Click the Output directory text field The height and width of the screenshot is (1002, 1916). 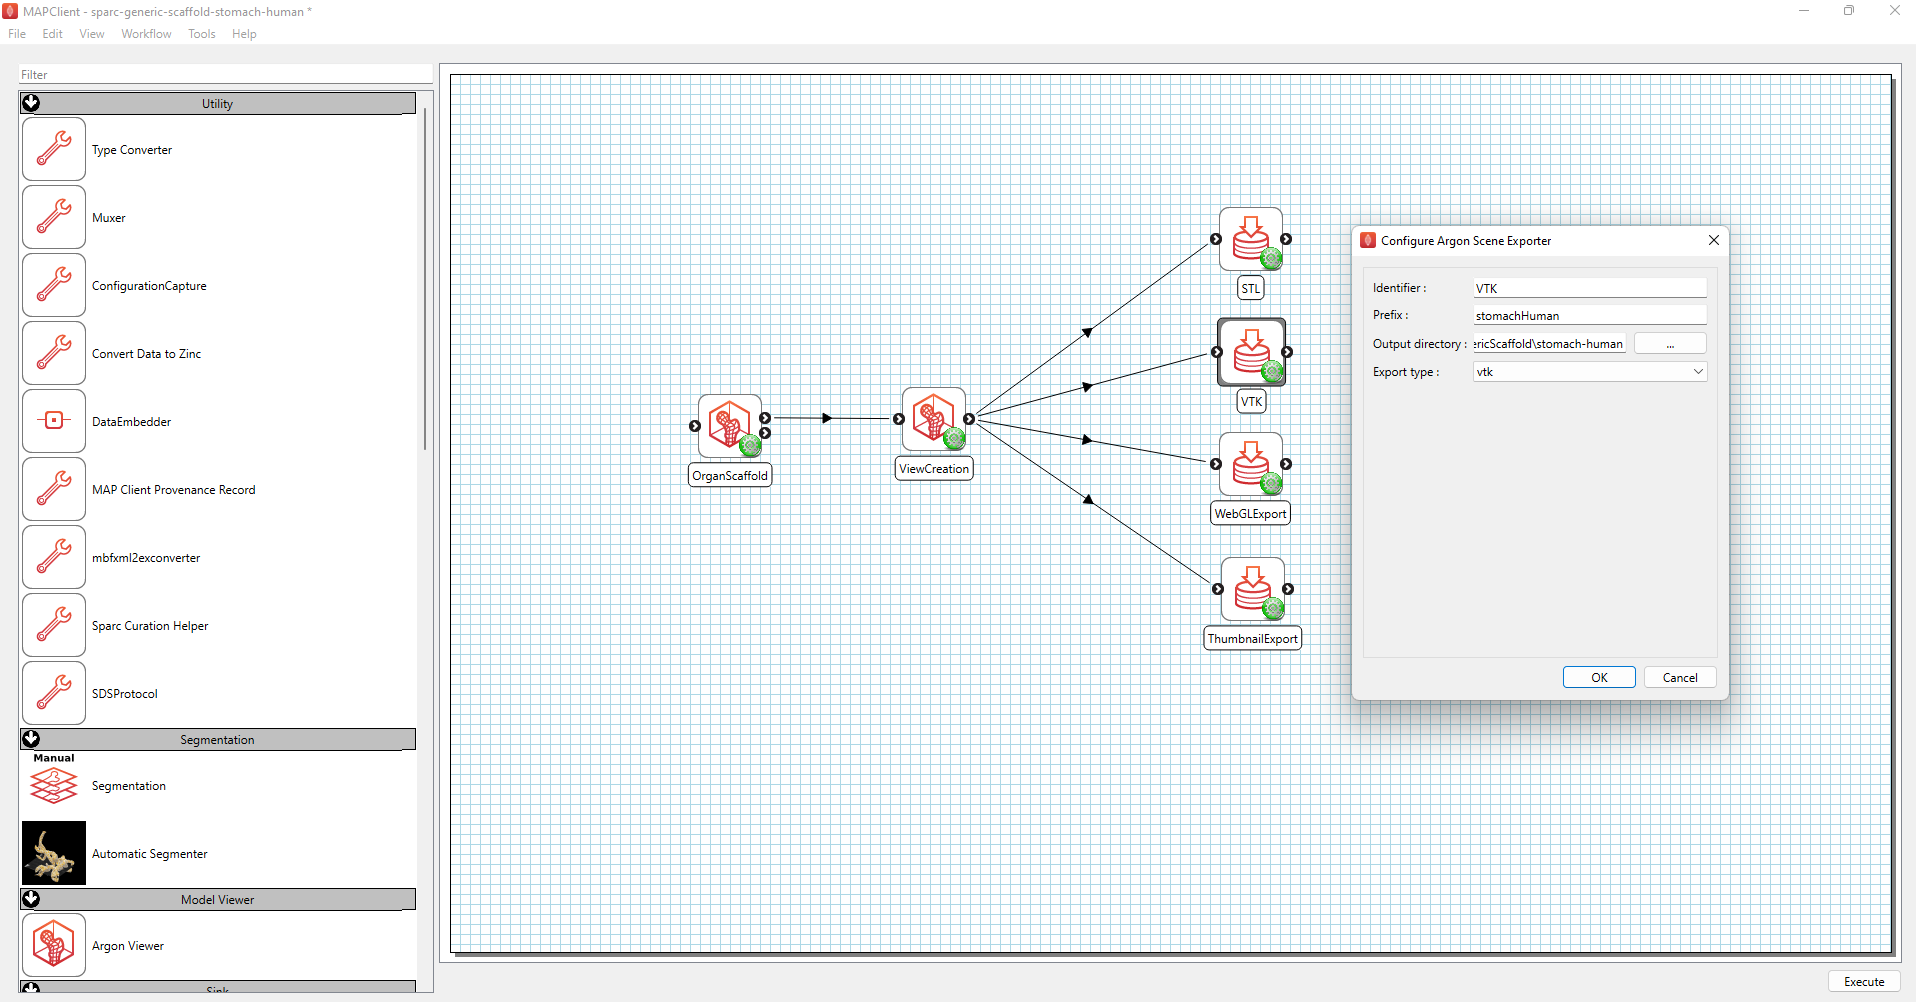pyautogui.click(x=1549, y=344)
